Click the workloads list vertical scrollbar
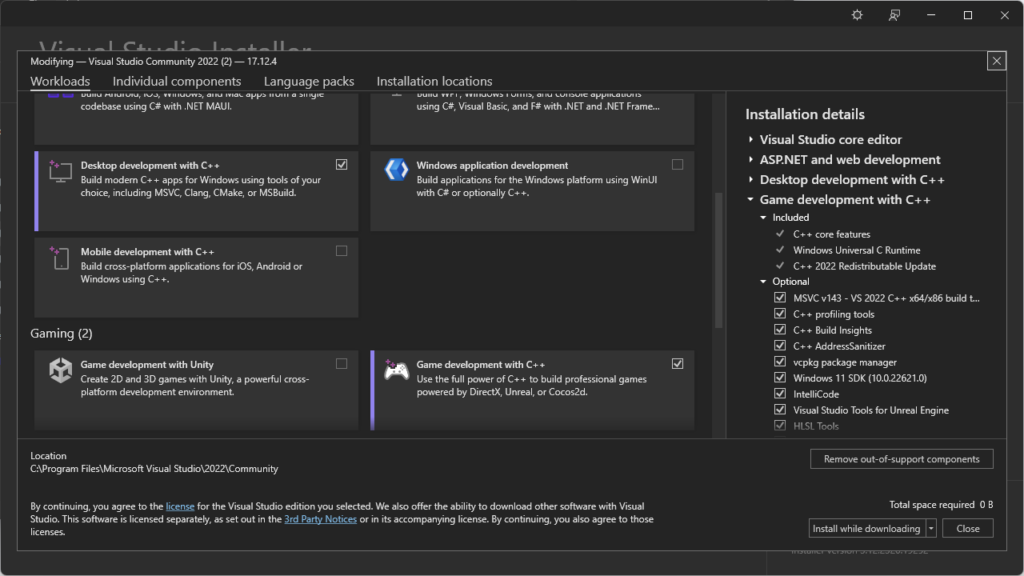This screenshot has width=1024, height=576. [x=717, y=260]
